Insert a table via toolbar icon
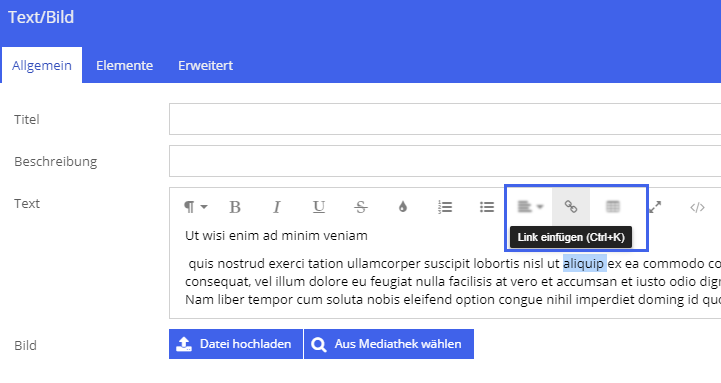Viewport: 721px width, 383px height. [x=612, y=207]
